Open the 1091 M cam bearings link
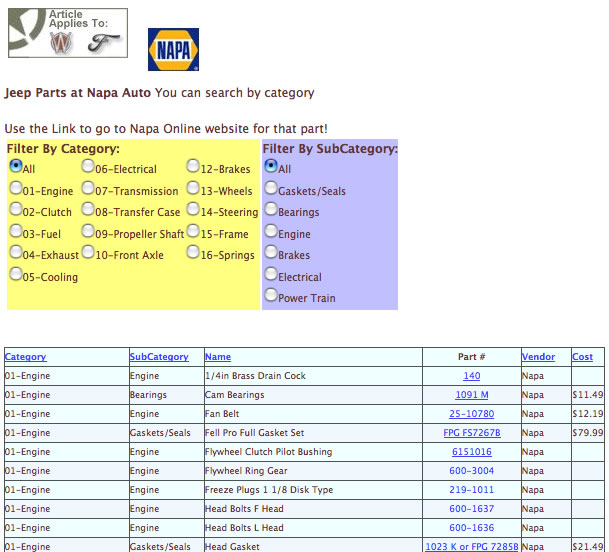 click(x=472, y=395)
